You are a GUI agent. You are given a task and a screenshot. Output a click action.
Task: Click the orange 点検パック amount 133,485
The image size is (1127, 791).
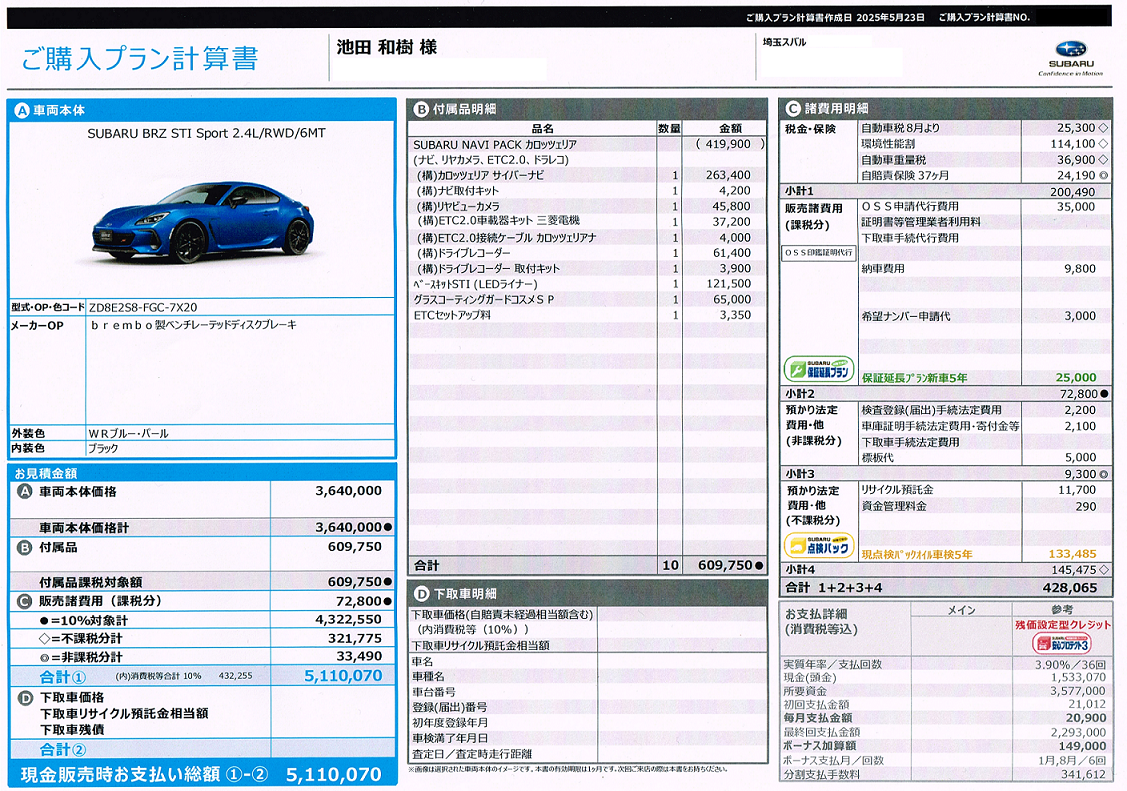1072,554
